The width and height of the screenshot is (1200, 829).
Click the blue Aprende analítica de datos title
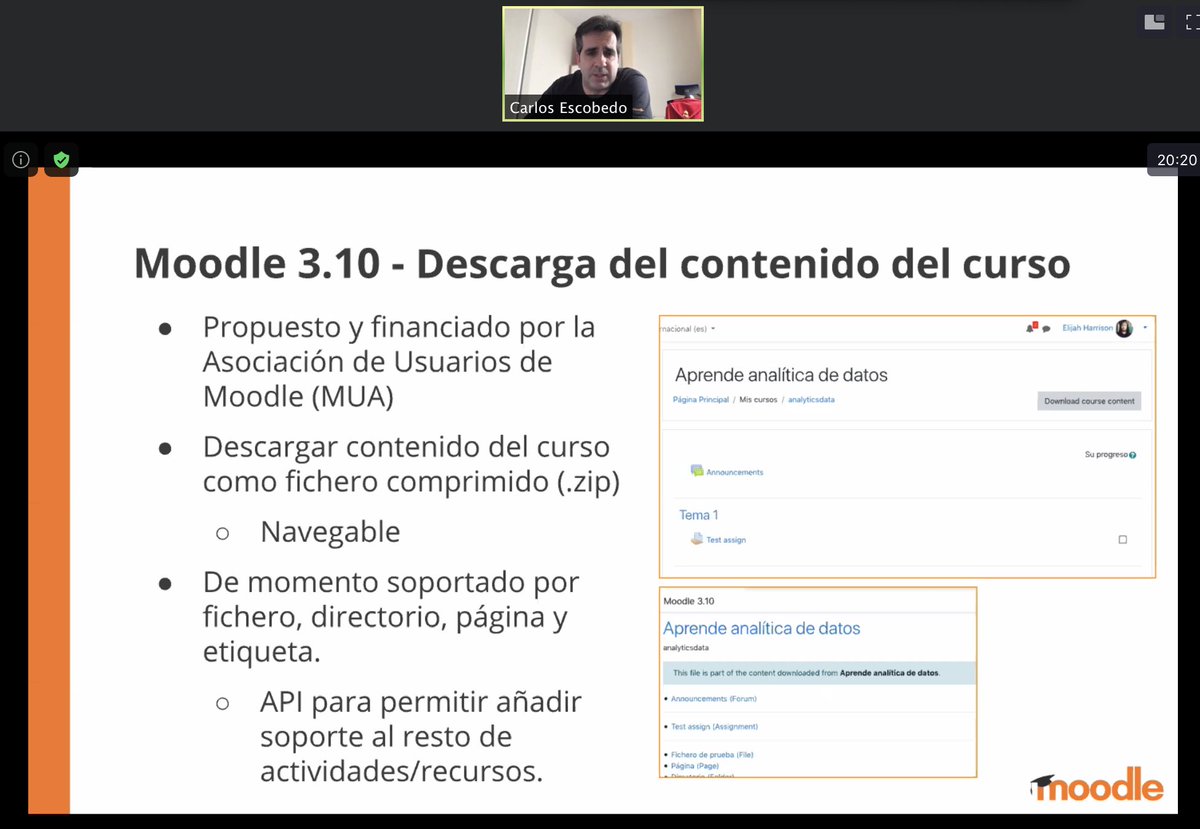click(x=762, y=628)
